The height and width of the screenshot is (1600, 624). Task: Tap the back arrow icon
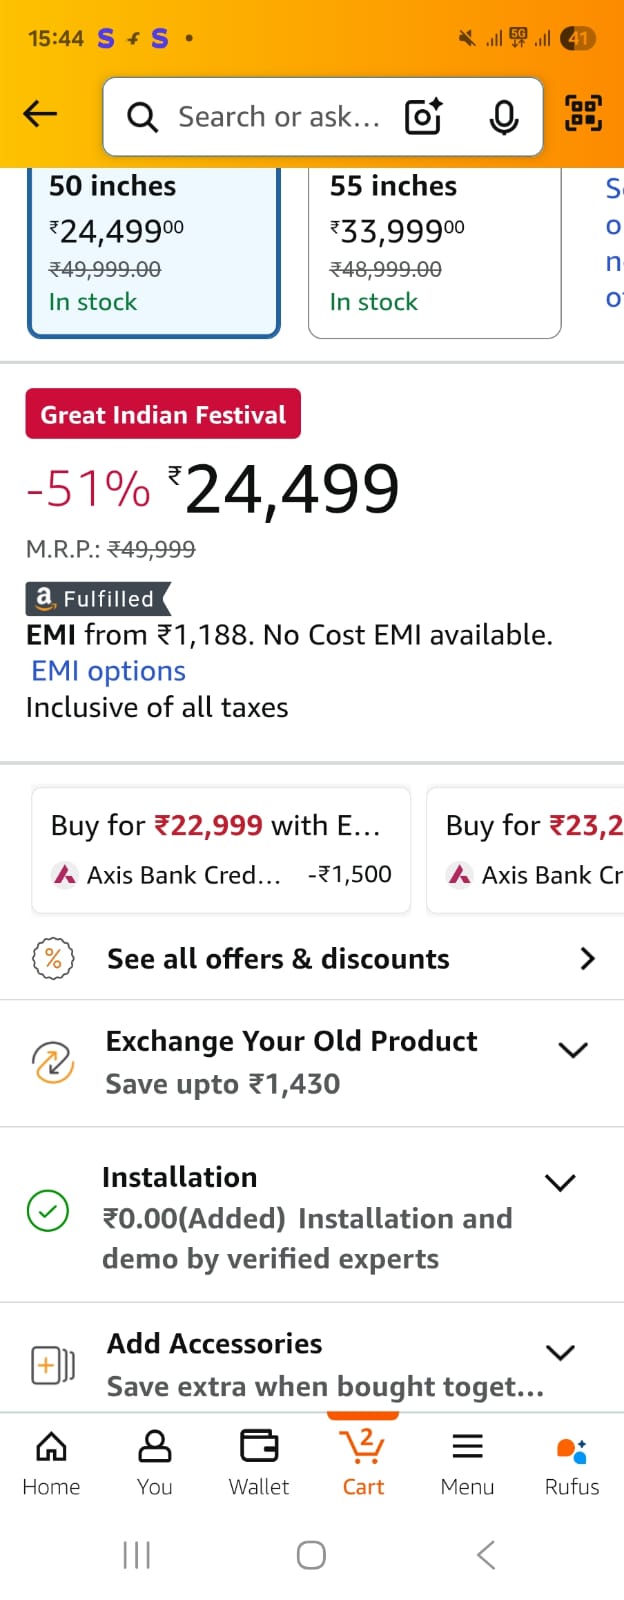pos(40,114)
